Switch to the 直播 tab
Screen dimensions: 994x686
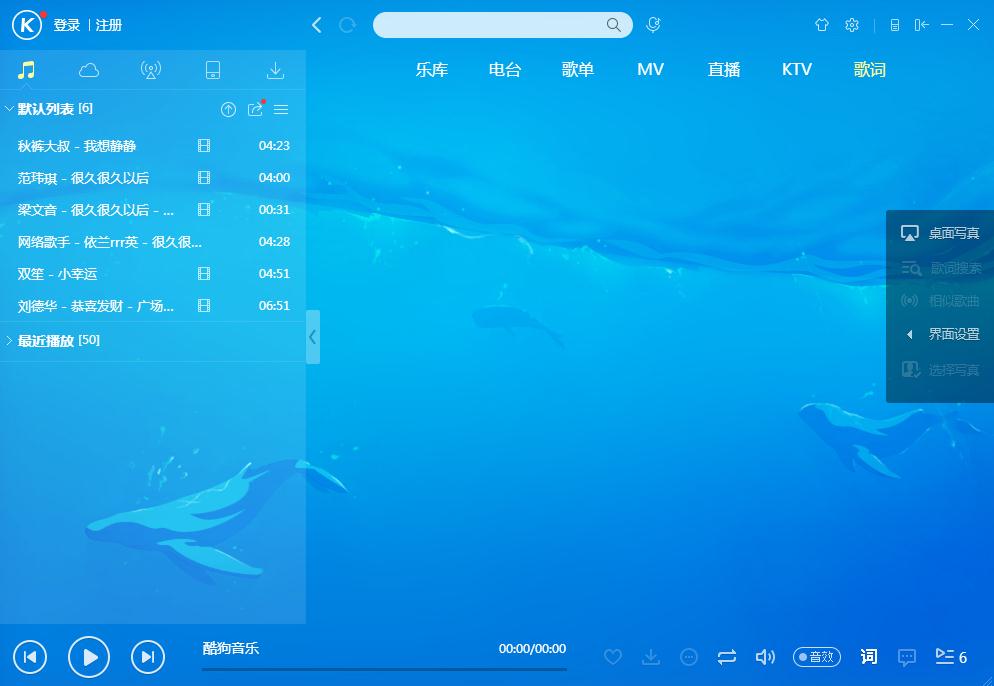pyautogui.click(x=724, y=69)
